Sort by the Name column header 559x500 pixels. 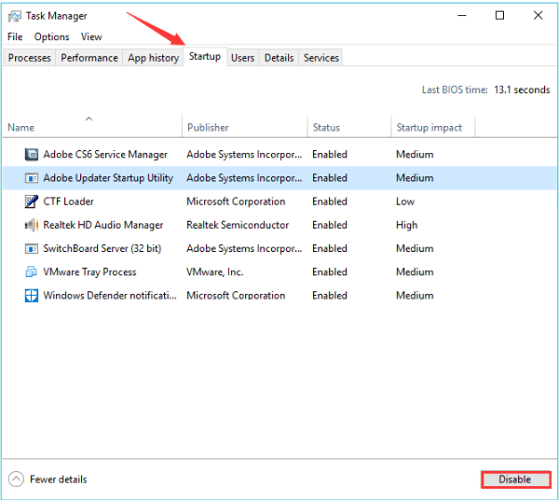(x=92, y=126)
